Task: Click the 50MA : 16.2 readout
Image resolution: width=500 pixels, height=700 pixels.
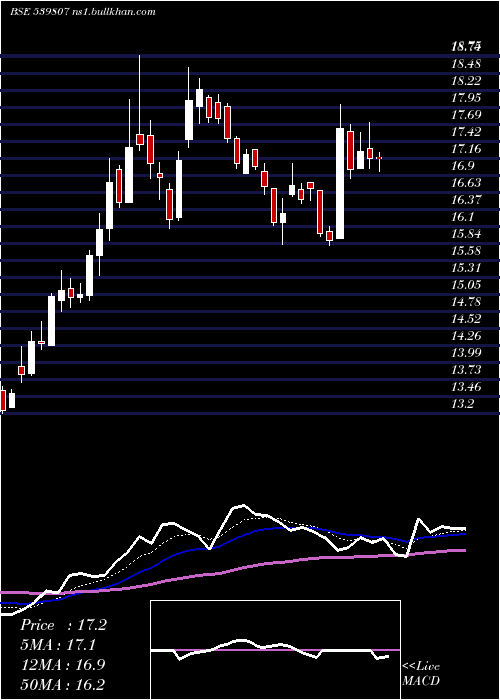Action: (x=63, y=684)
